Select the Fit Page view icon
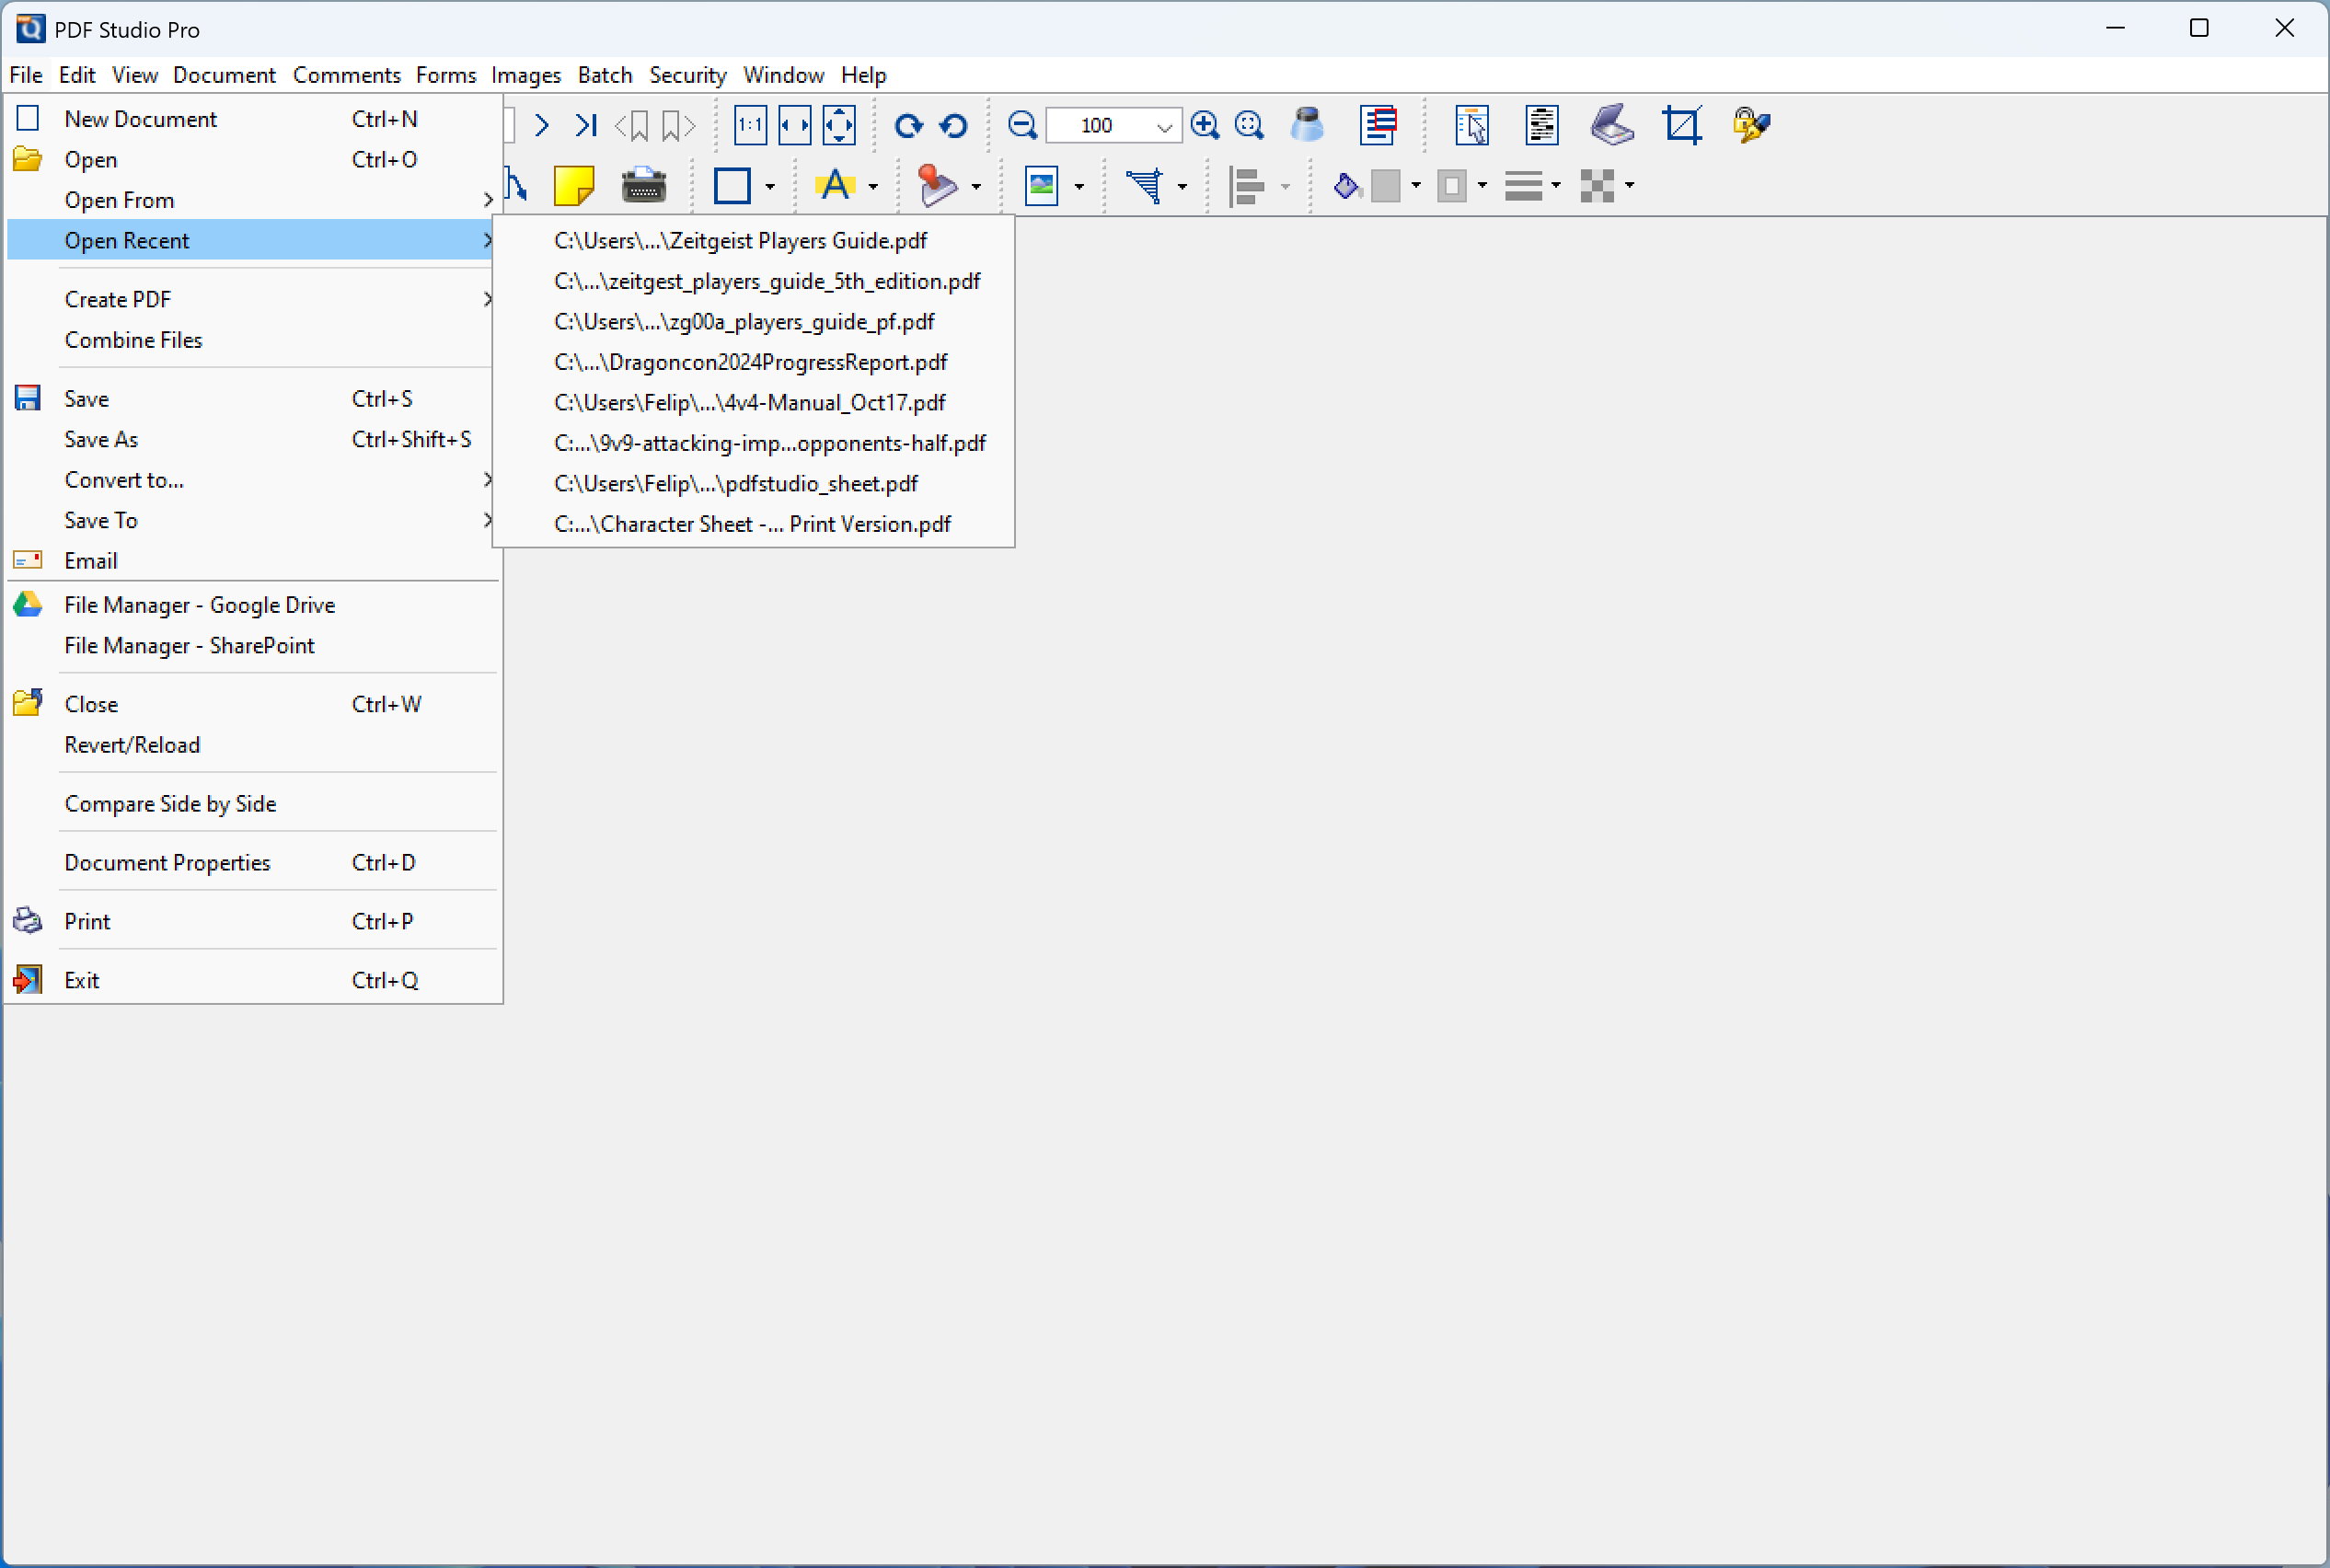 pos(839,125)
